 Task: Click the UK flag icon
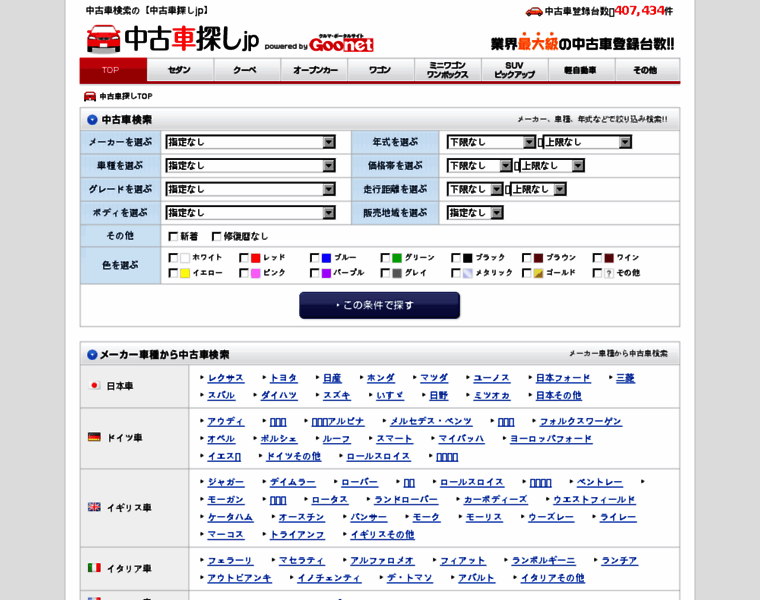click(x=94, y=507)
